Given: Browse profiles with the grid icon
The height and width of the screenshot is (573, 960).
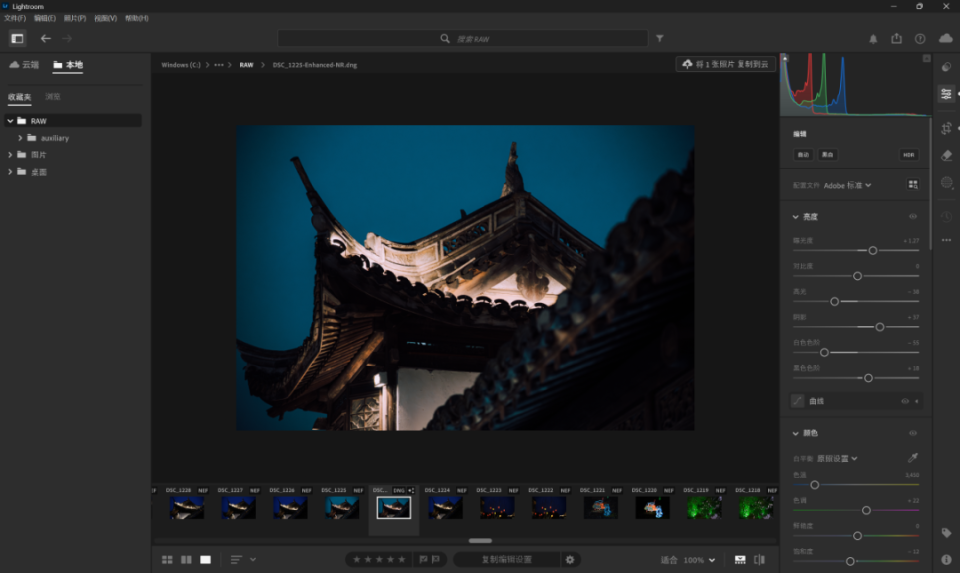Looking at the screenshot, I should click(913, 184).
